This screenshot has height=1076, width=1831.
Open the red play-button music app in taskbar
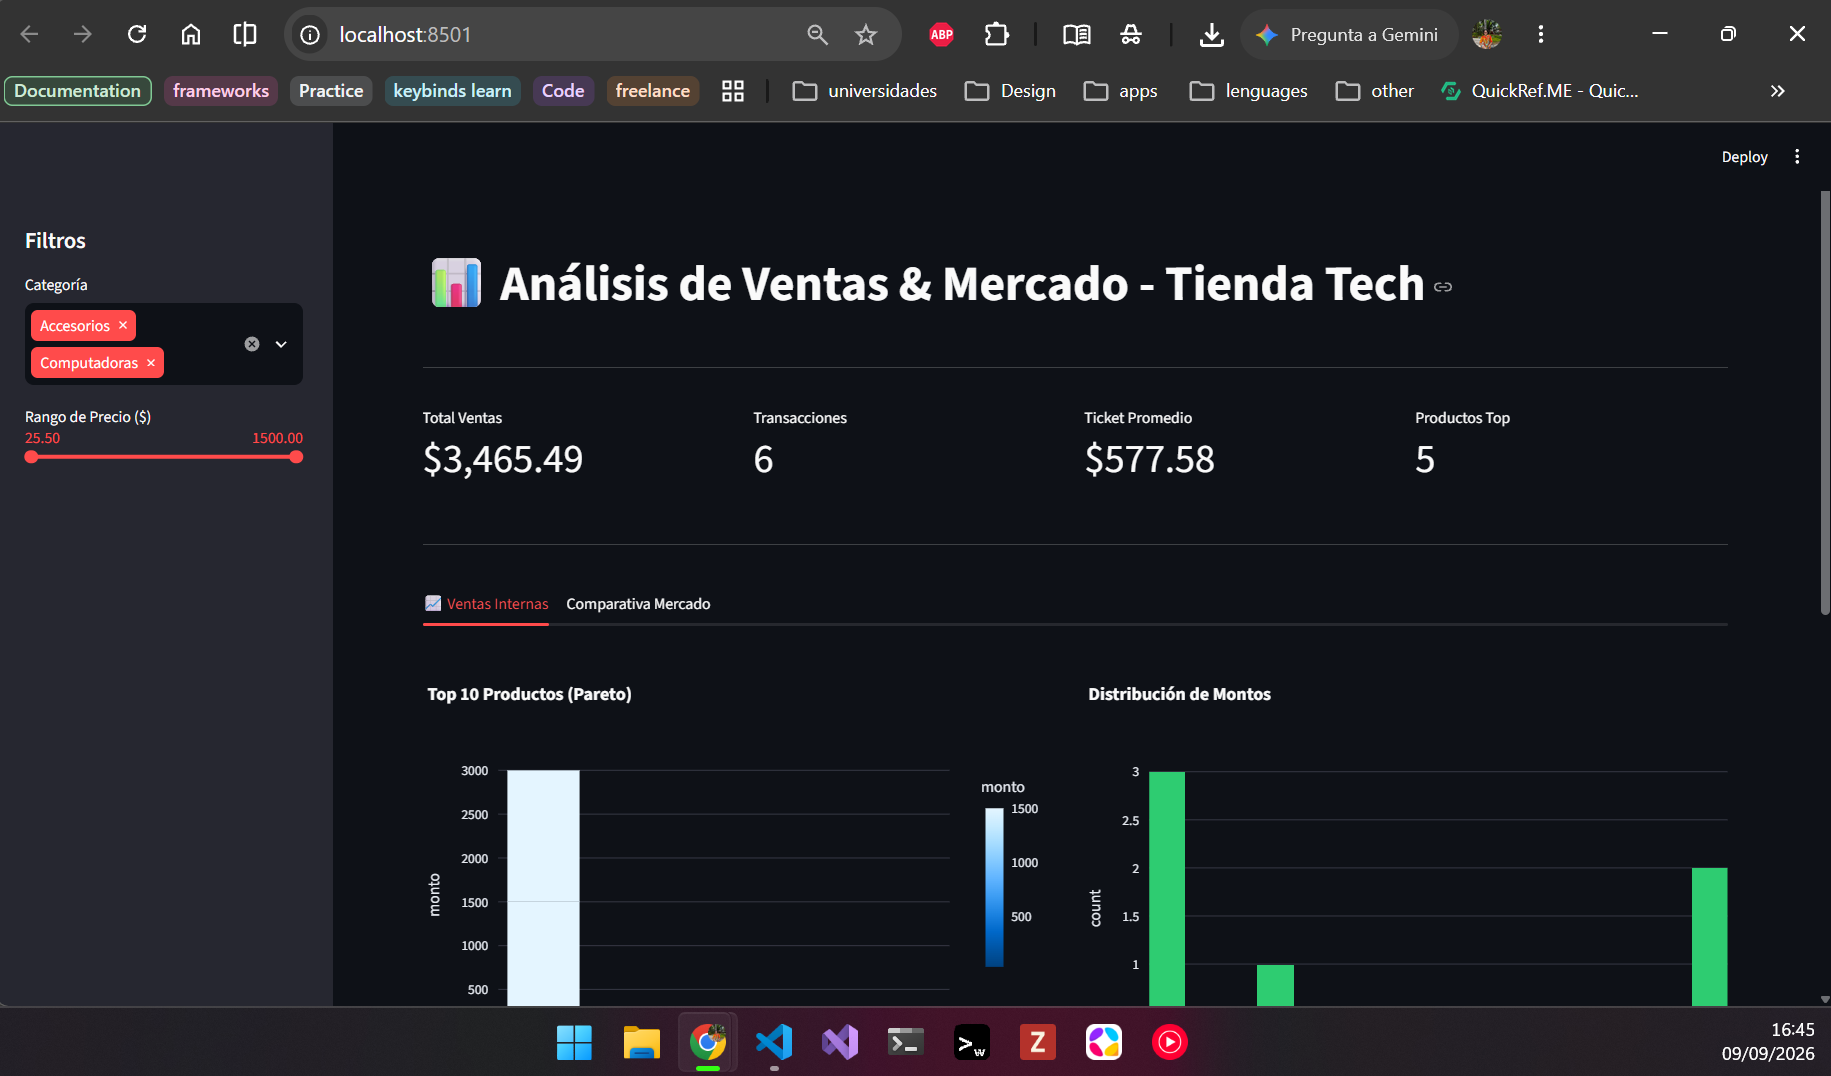(x=1169, y=1043)
